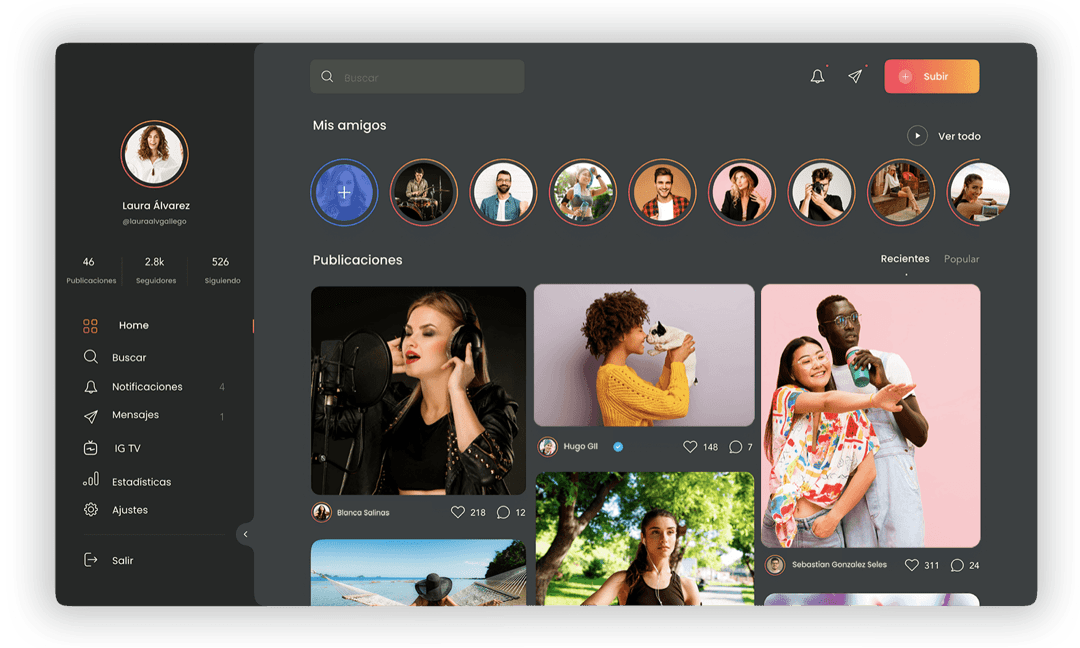Click heart icon on Sebastian Gonzalez Seles post
This screenshot has height=648, width=1080.
tap(911, 565)
